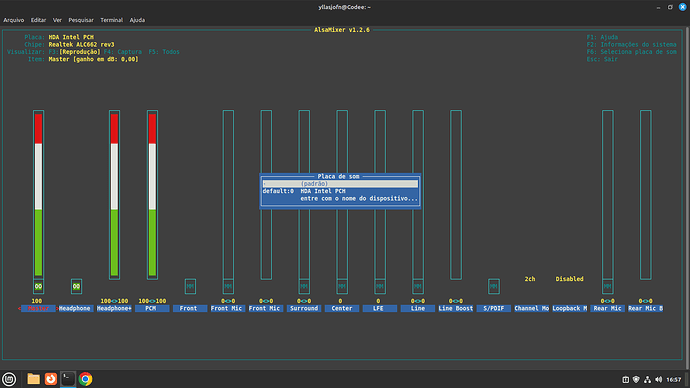Unmute the Front channel MM box
Screen dimensions: 690x388
pos(190,286)
